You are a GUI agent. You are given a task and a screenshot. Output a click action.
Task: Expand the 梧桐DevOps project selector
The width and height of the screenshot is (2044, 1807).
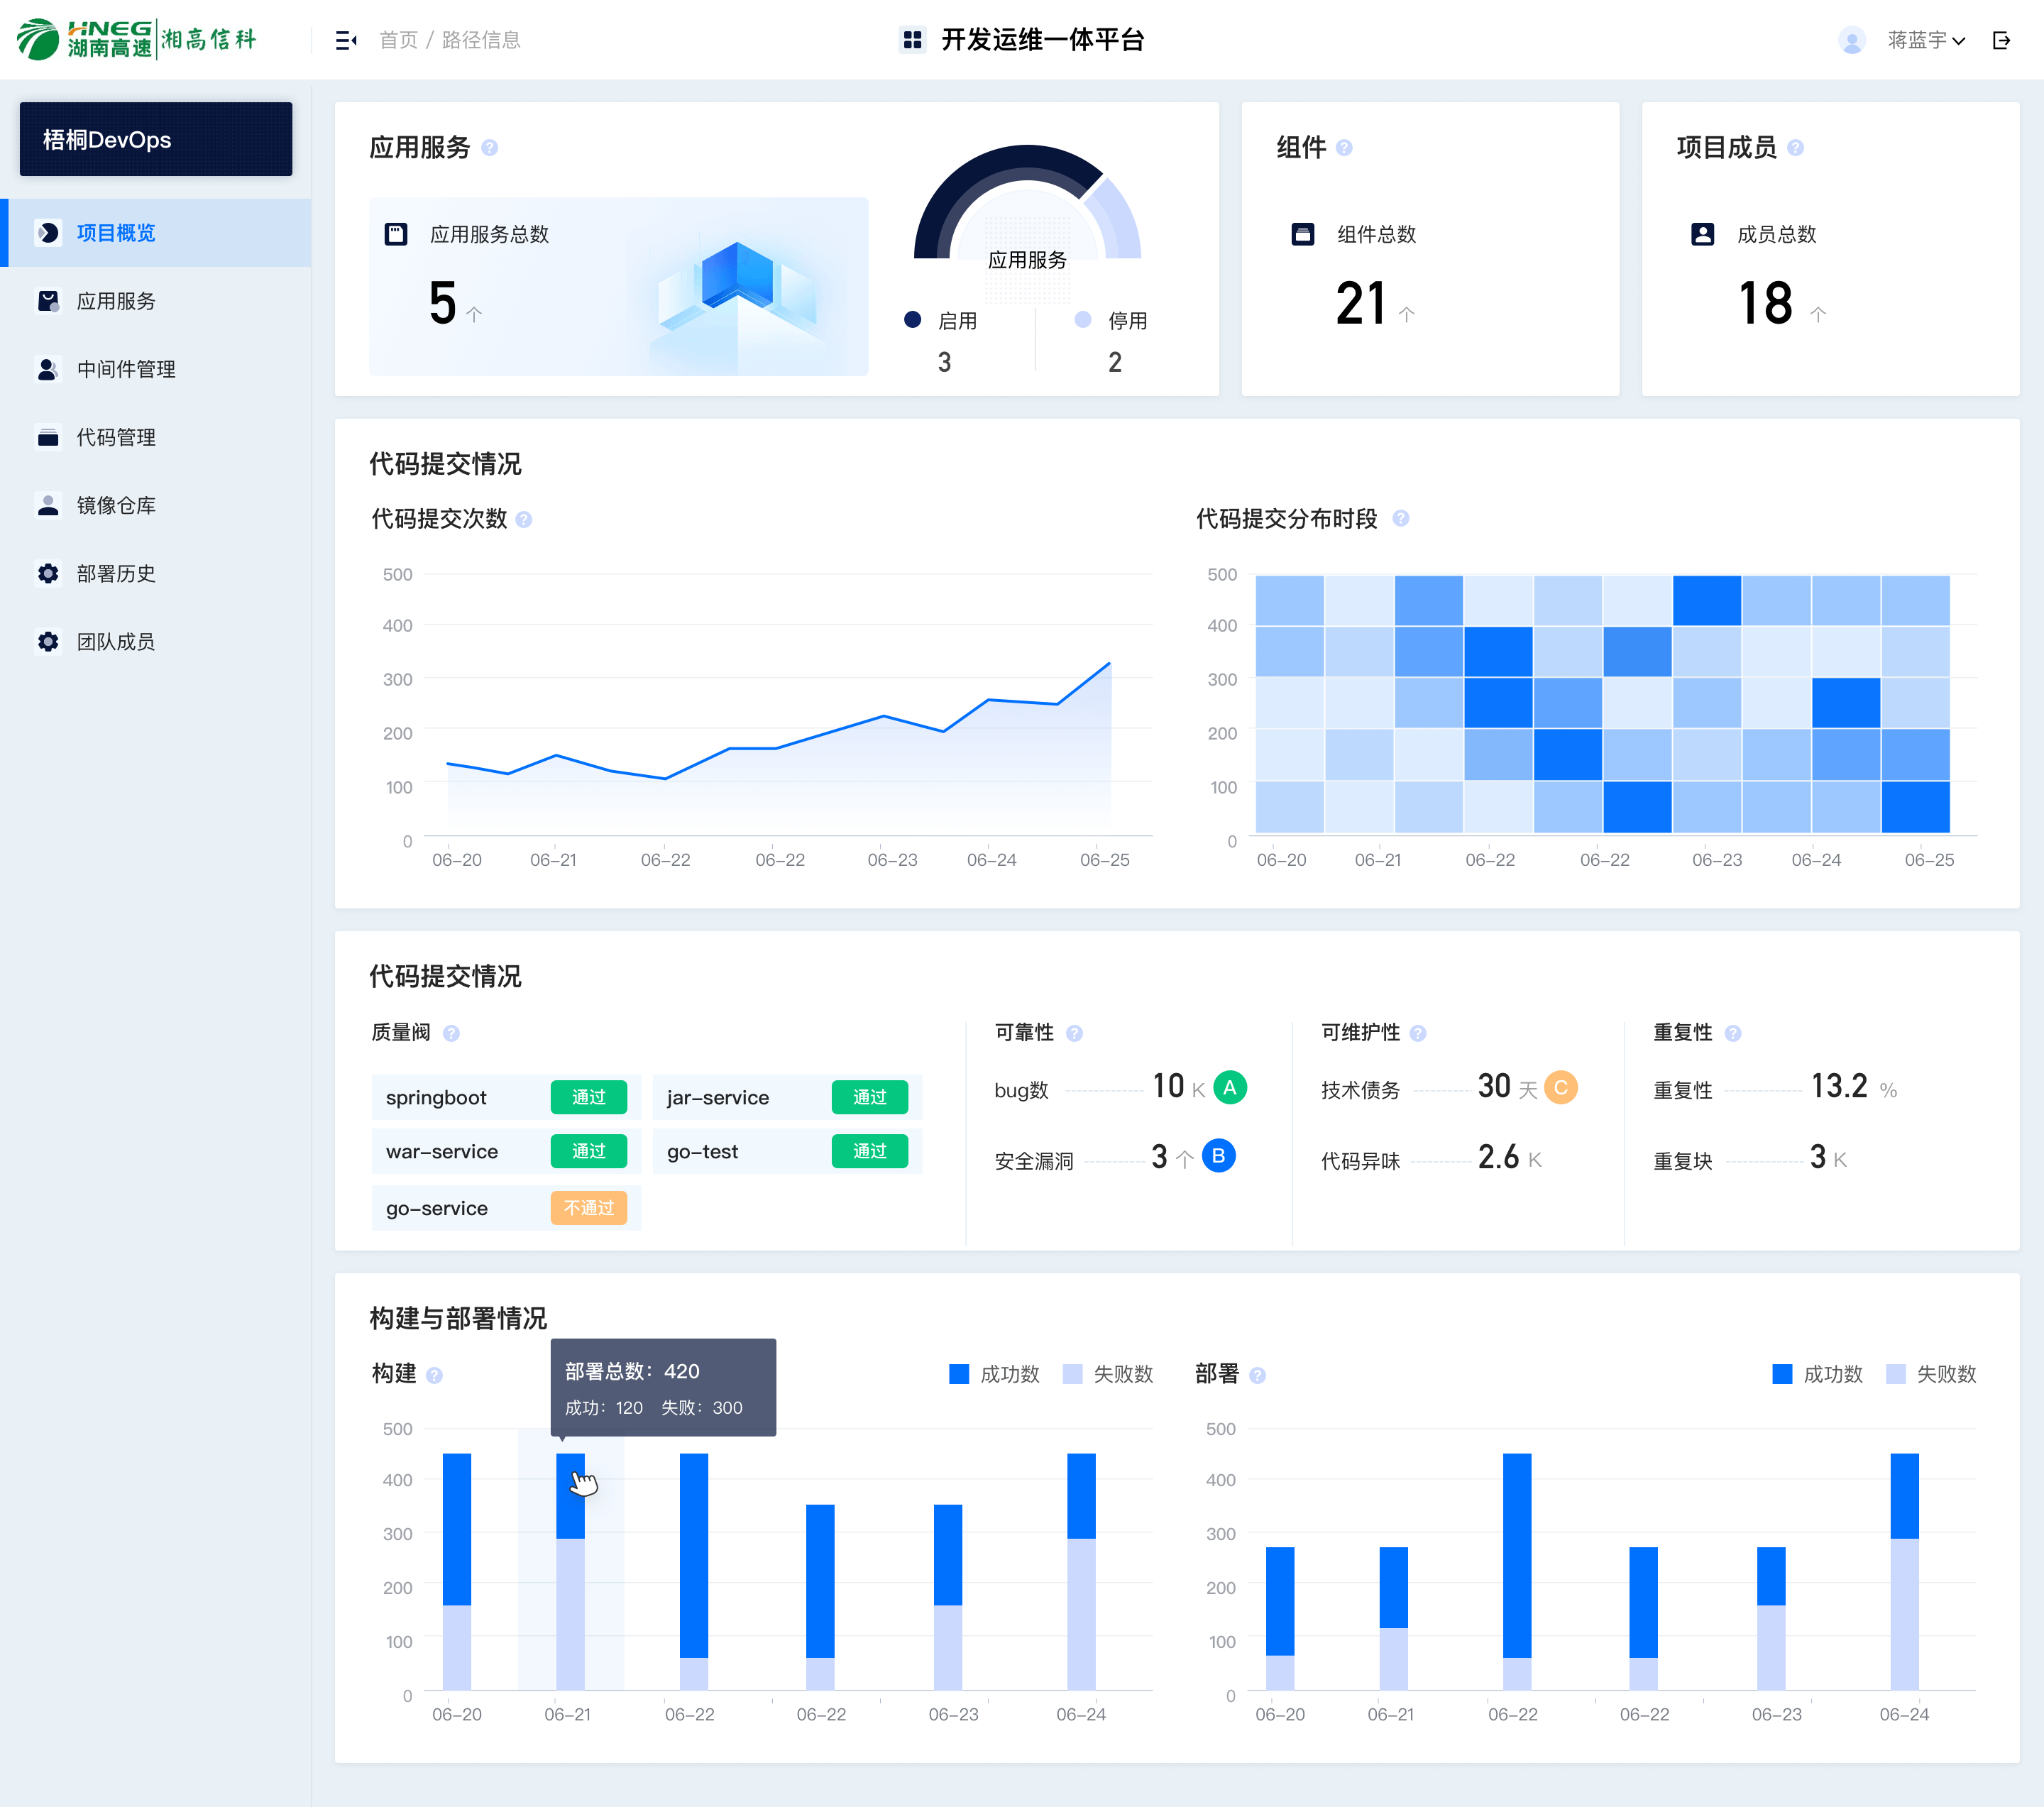tap(156, 139)
